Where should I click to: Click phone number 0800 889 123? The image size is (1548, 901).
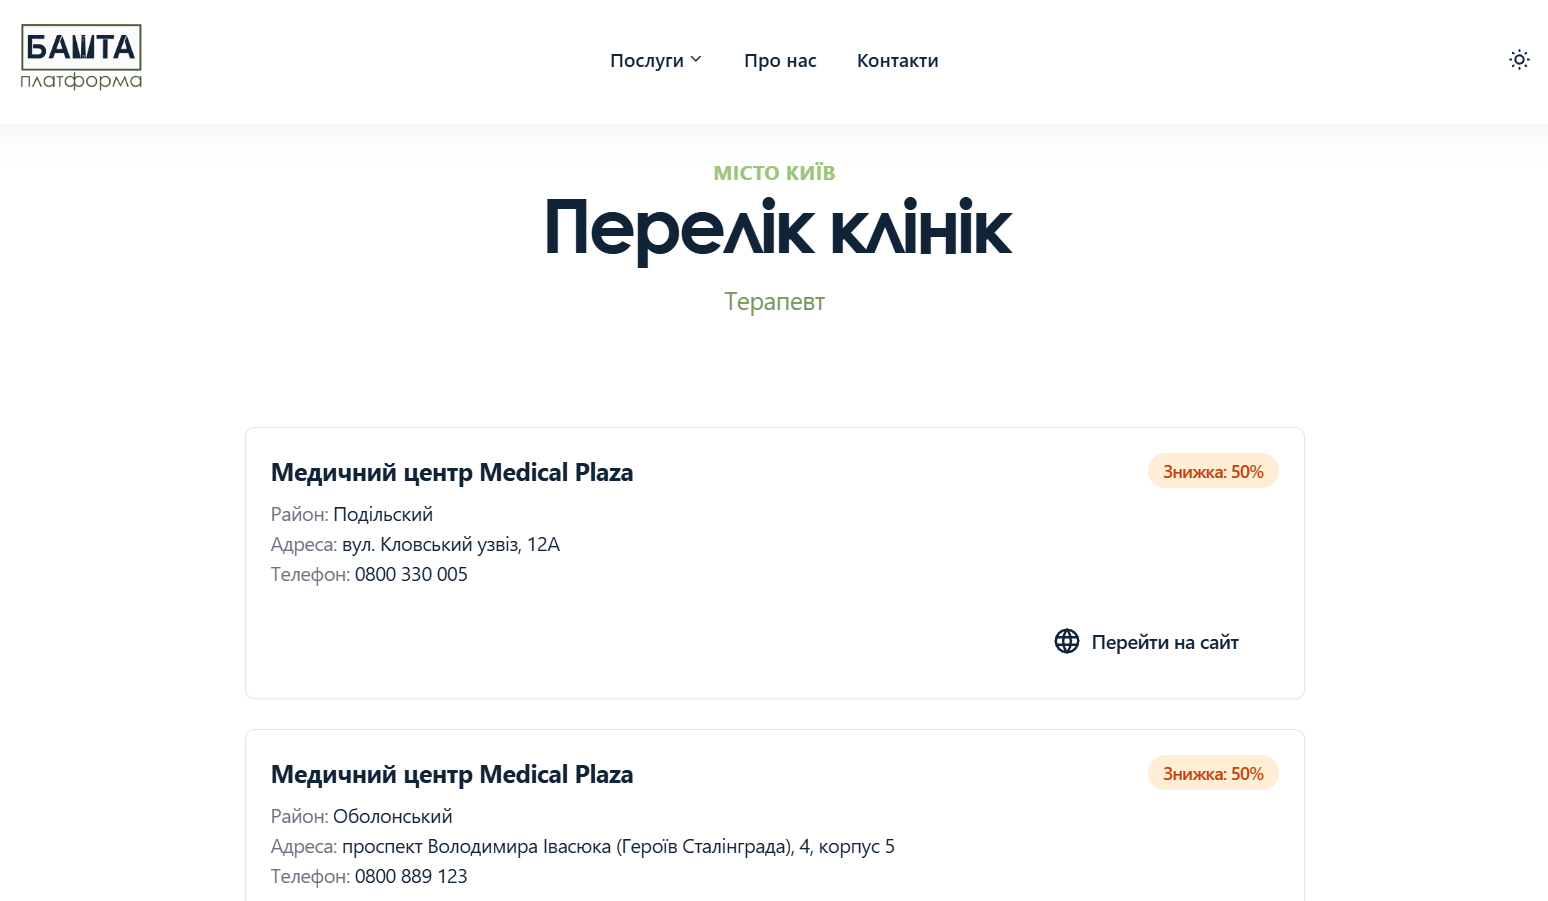pyautogui.click(x=411, y=877)
